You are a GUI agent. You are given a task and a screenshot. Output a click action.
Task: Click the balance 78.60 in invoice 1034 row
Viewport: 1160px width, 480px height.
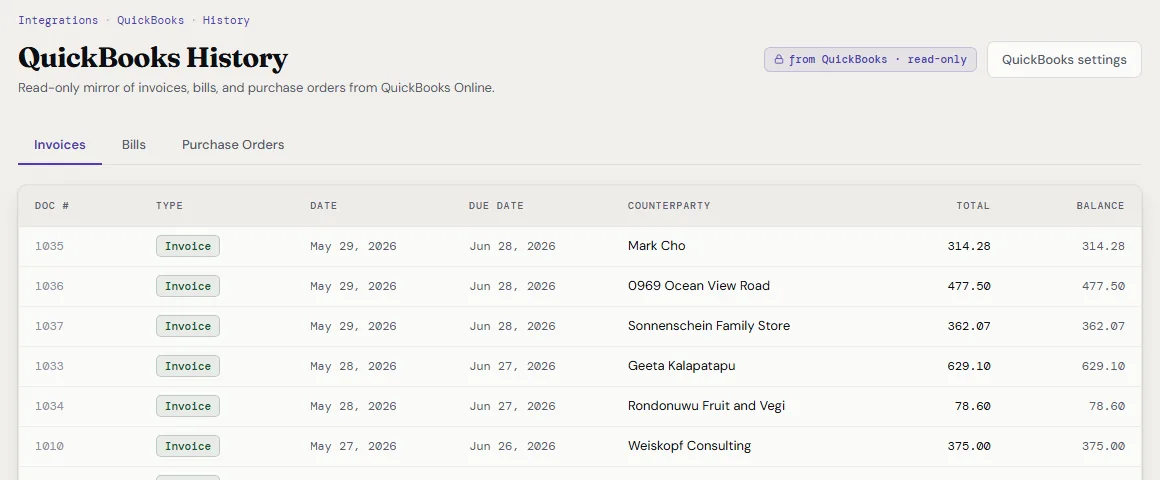coord(1107,406)
